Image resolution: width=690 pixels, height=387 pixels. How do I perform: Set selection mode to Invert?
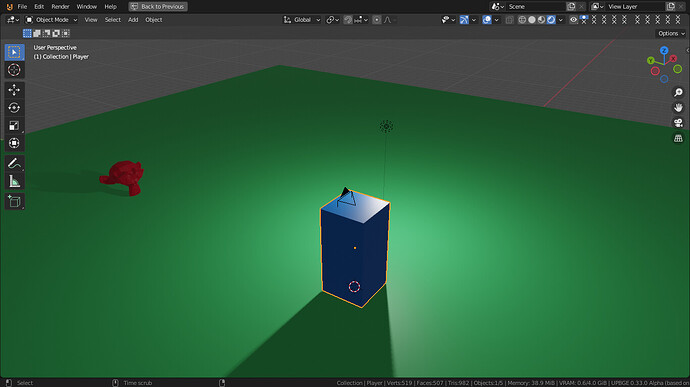pyautogui.click(x=56, y=33)
